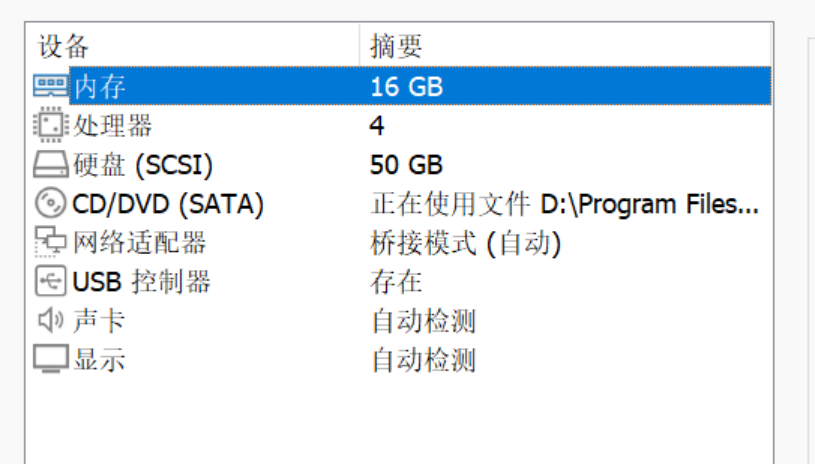Select the 硬盘 (SCSI) device label

coord(143,164)
